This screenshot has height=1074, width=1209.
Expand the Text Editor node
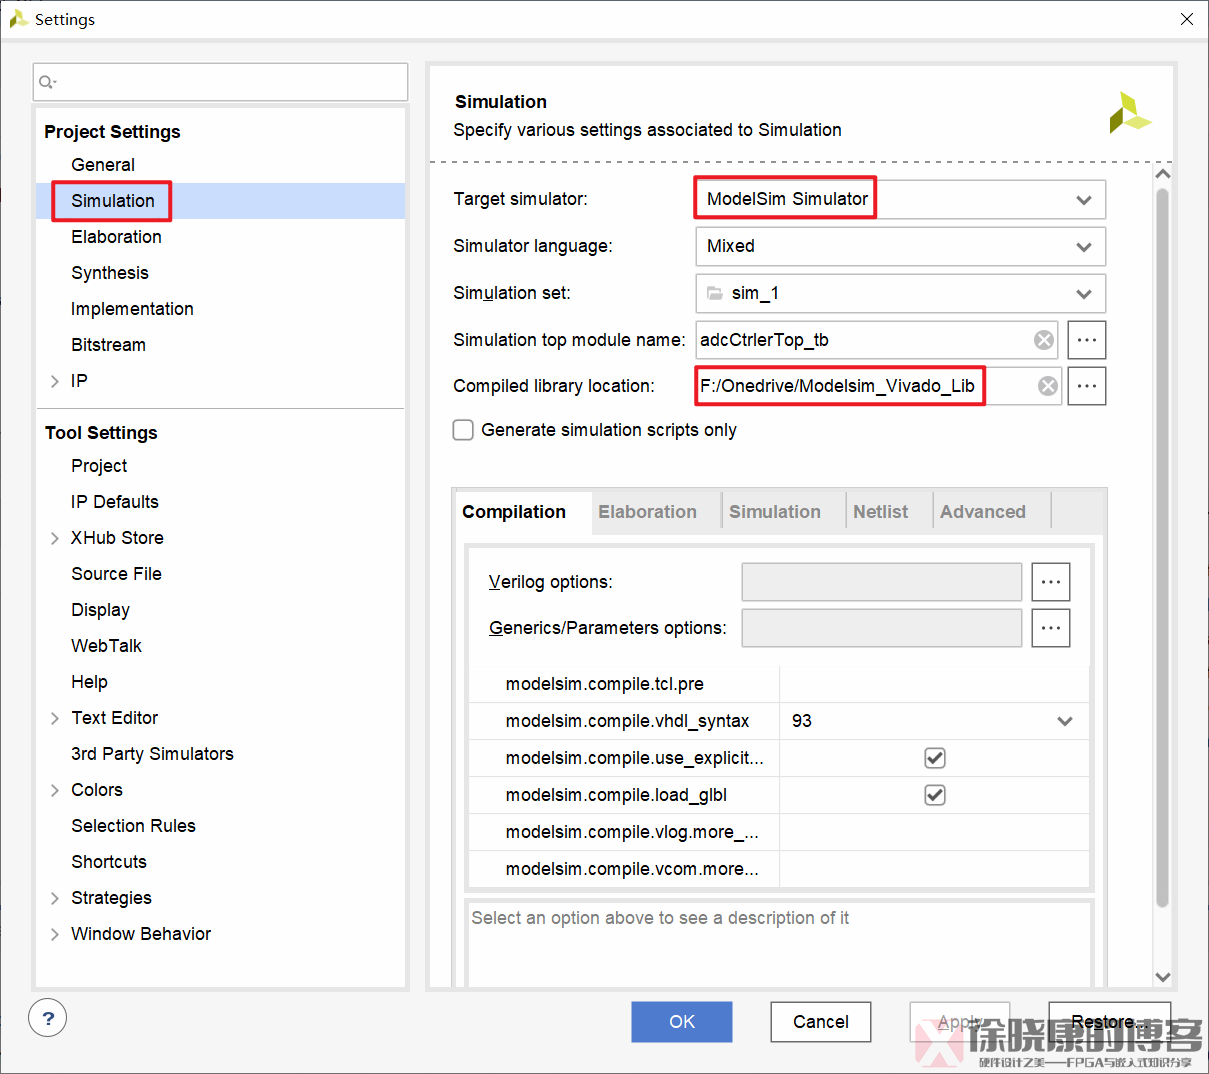click(x=55, y=718)
